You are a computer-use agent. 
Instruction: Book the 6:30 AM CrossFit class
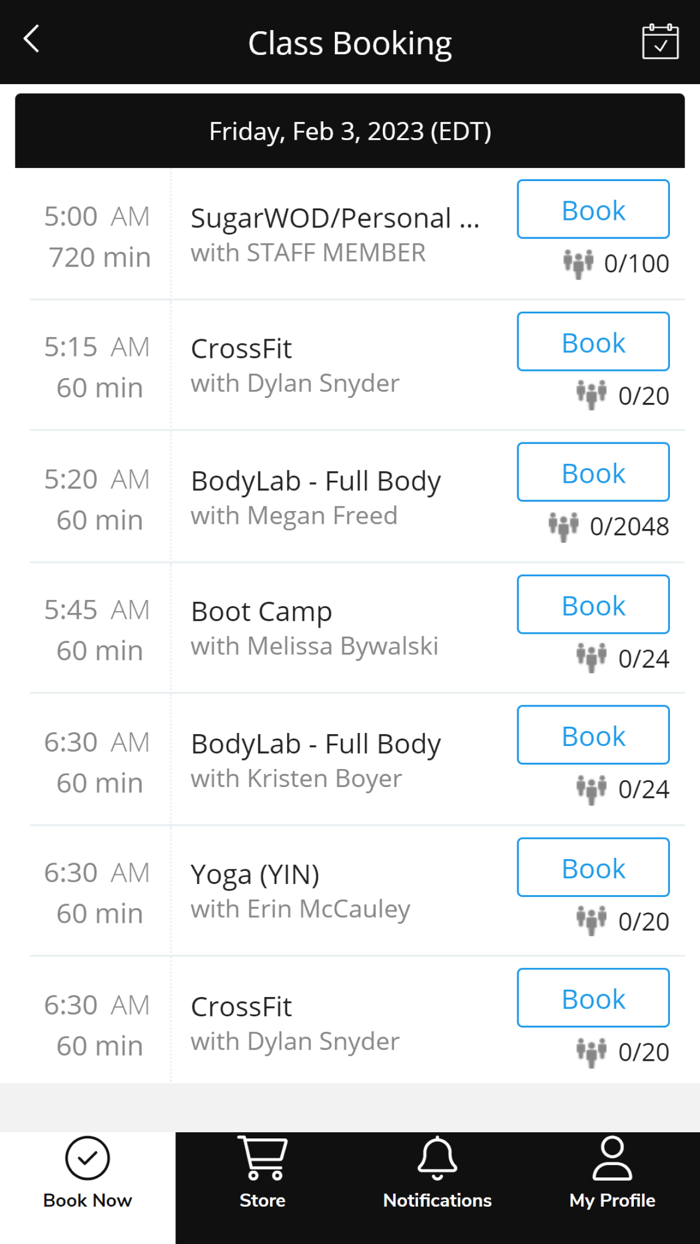tap(592, 998)
